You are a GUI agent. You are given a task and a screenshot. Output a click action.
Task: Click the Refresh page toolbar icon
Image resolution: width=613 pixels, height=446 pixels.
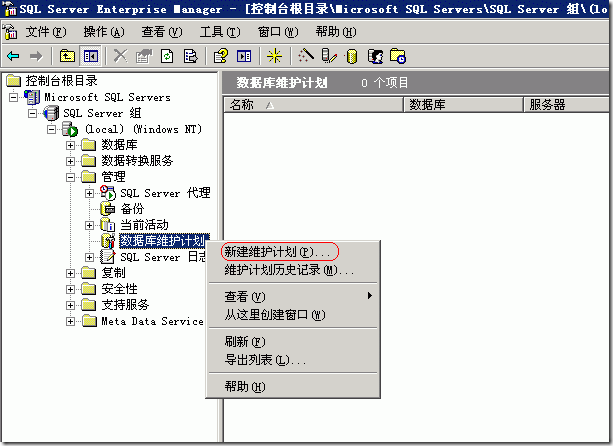pyautogui.click(x=167, y=56)
